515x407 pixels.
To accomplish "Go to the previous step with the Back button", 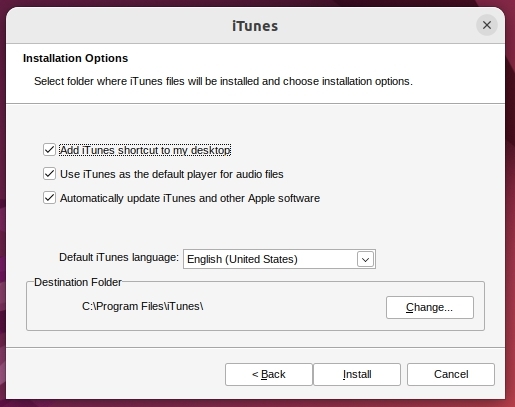I will [269, 374].
